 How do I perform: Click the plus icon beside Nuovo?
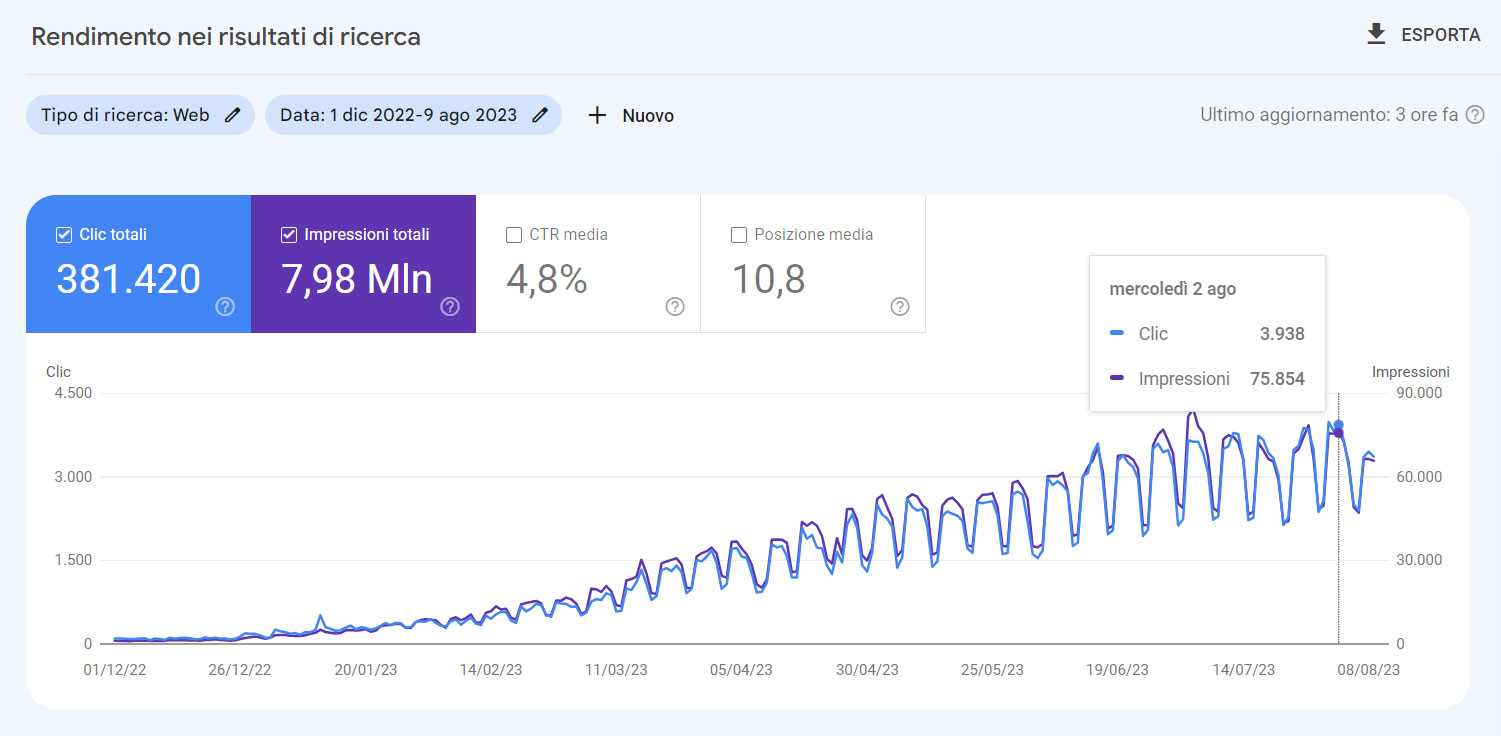(597, 115)
